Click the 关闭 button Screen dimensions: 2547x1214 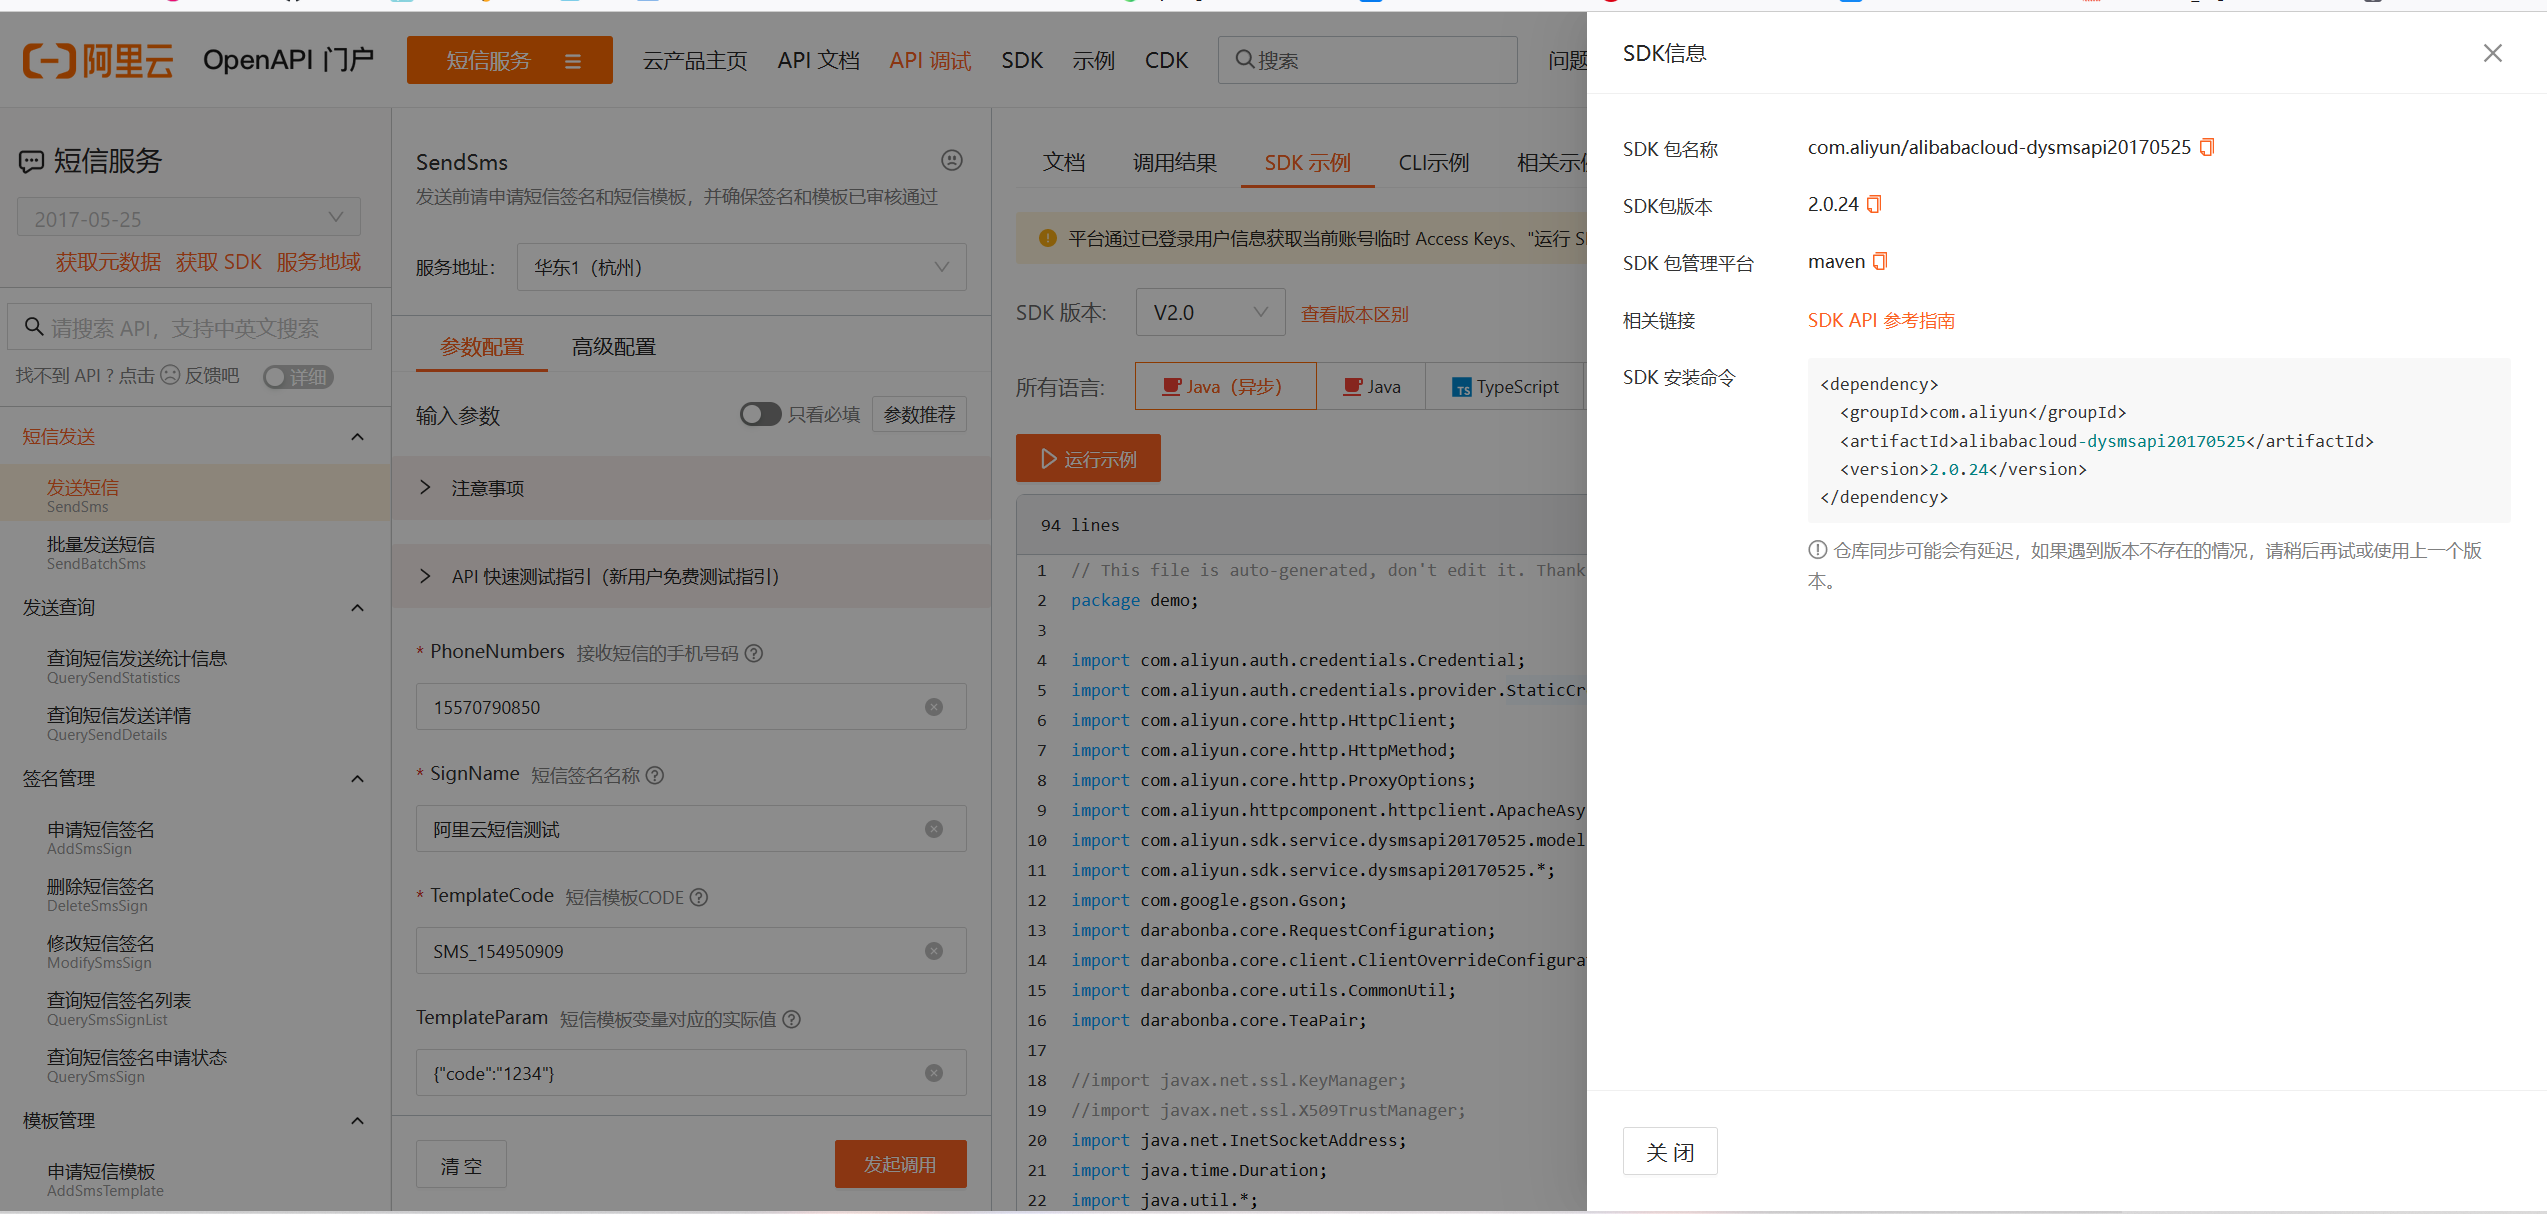pyautogui.click(x=1670, y=1152)
